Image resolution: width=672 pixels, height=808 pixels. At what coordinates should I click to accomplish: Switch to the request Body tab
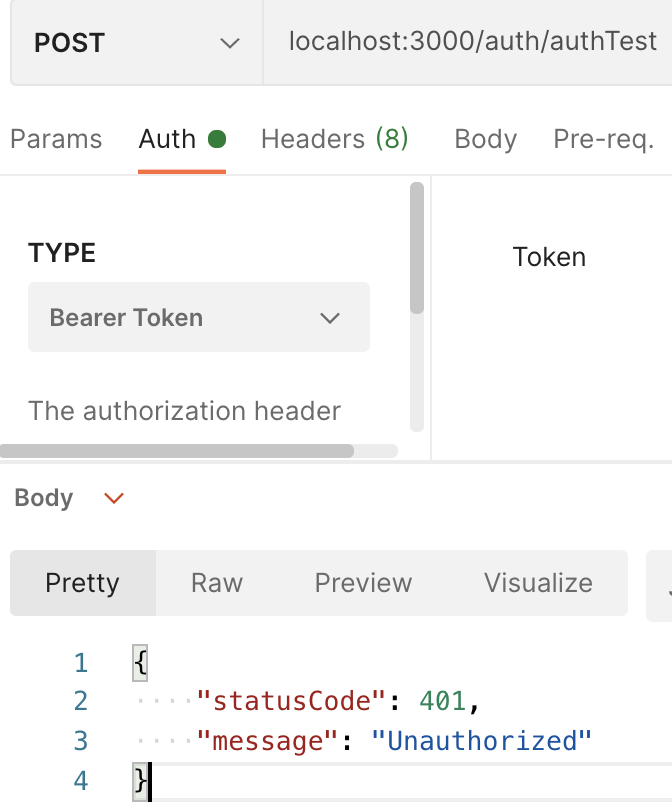coord(485,139)
